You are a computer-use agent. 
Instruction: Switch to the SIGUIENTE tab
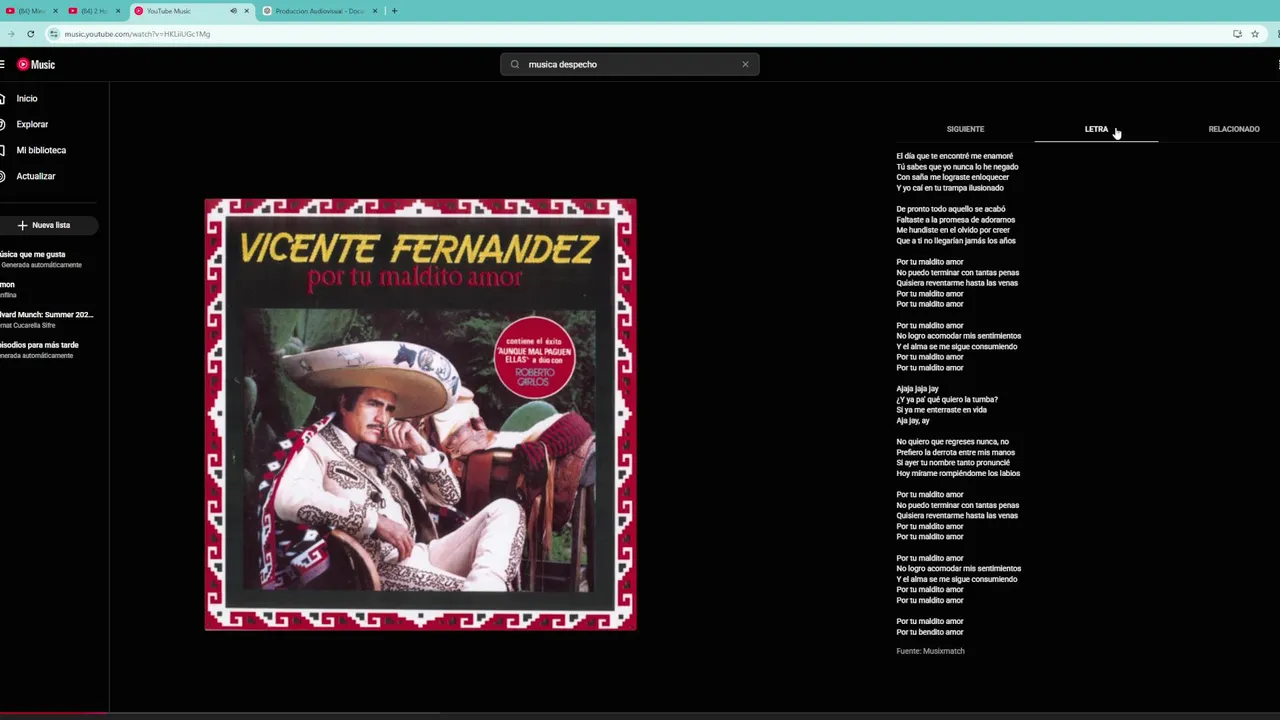[x=965, y=129]
